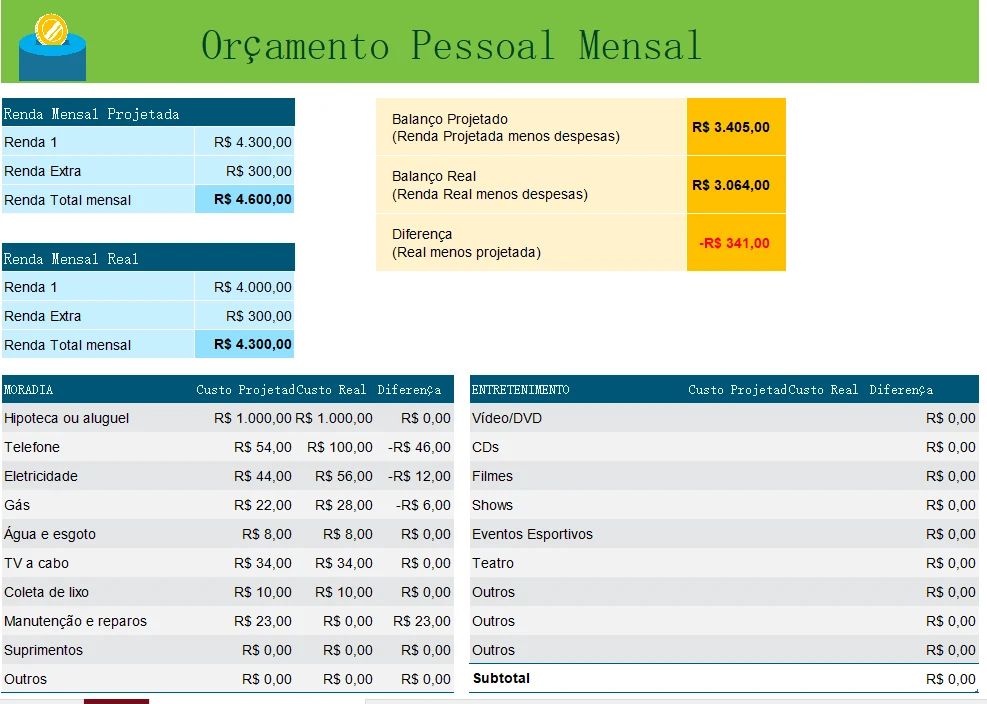Viewport: 987px width, 704px height.
Task: Select the Eventos Esportivos row label
Action: (532, 535)
